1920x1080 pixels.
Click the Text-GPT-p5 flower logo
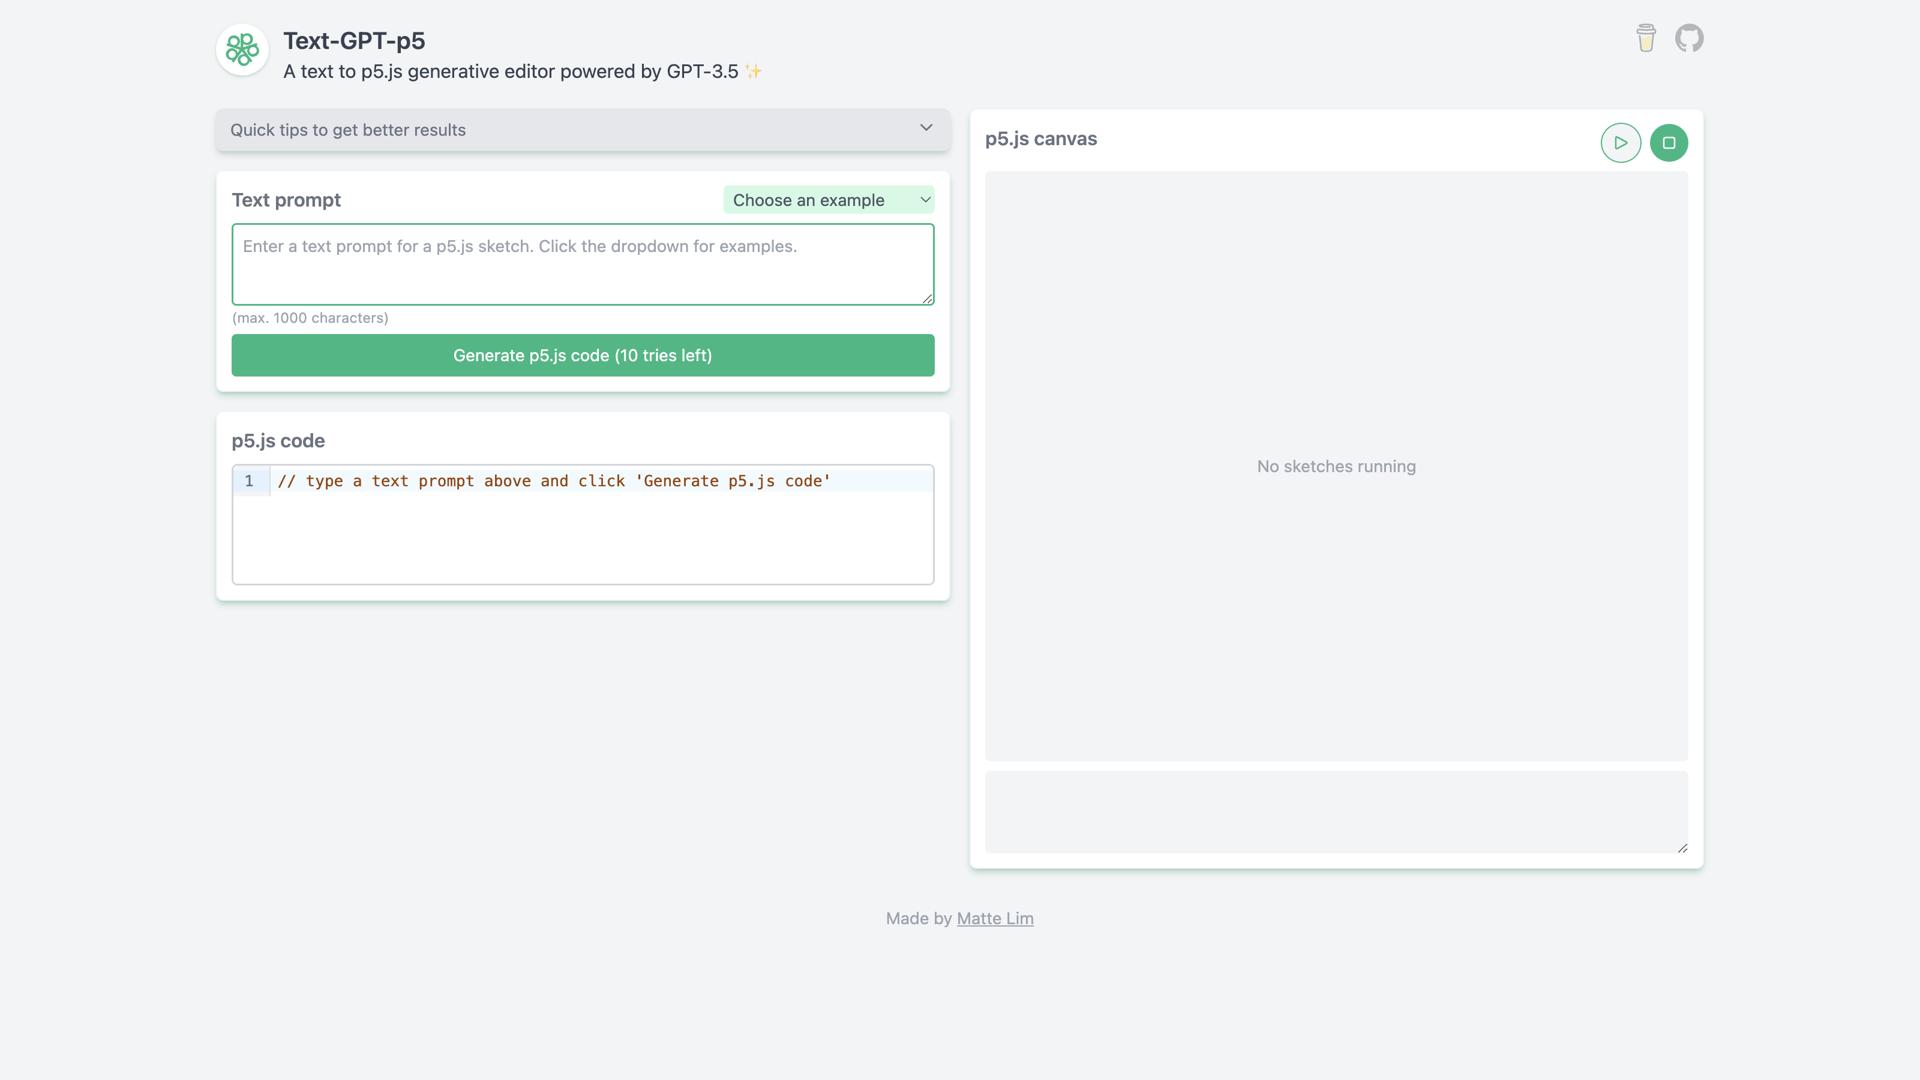coord(242,49)
